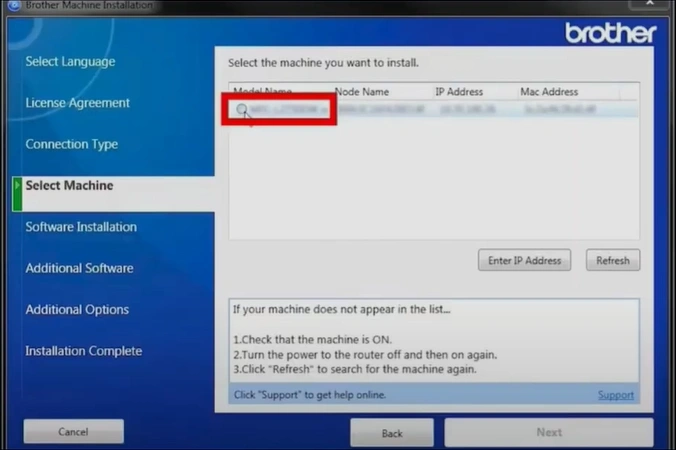Choose Additional Software in the sidebar

point(79,268)
